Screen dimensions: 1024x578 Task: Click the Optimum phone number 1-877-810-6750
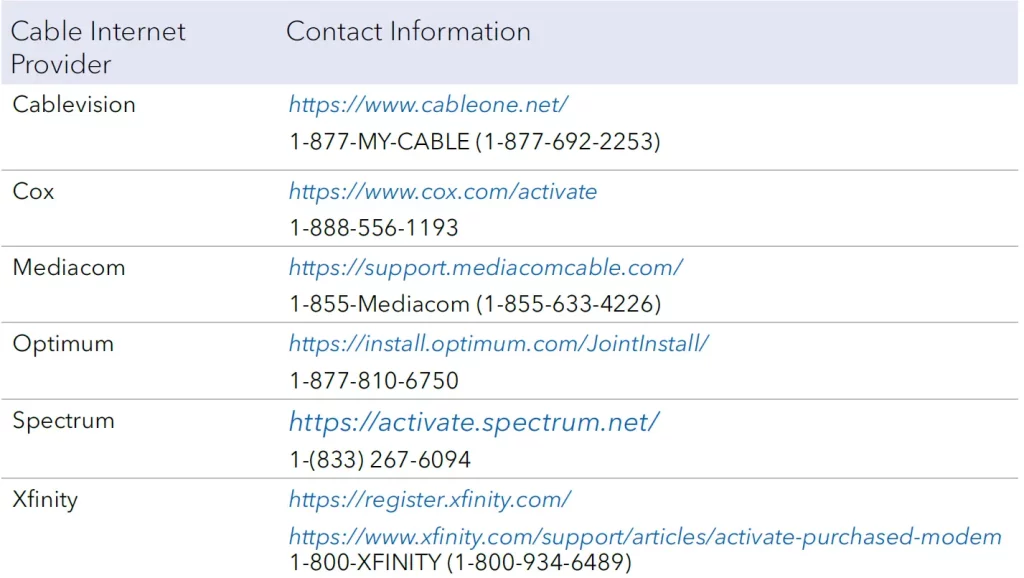374,381
